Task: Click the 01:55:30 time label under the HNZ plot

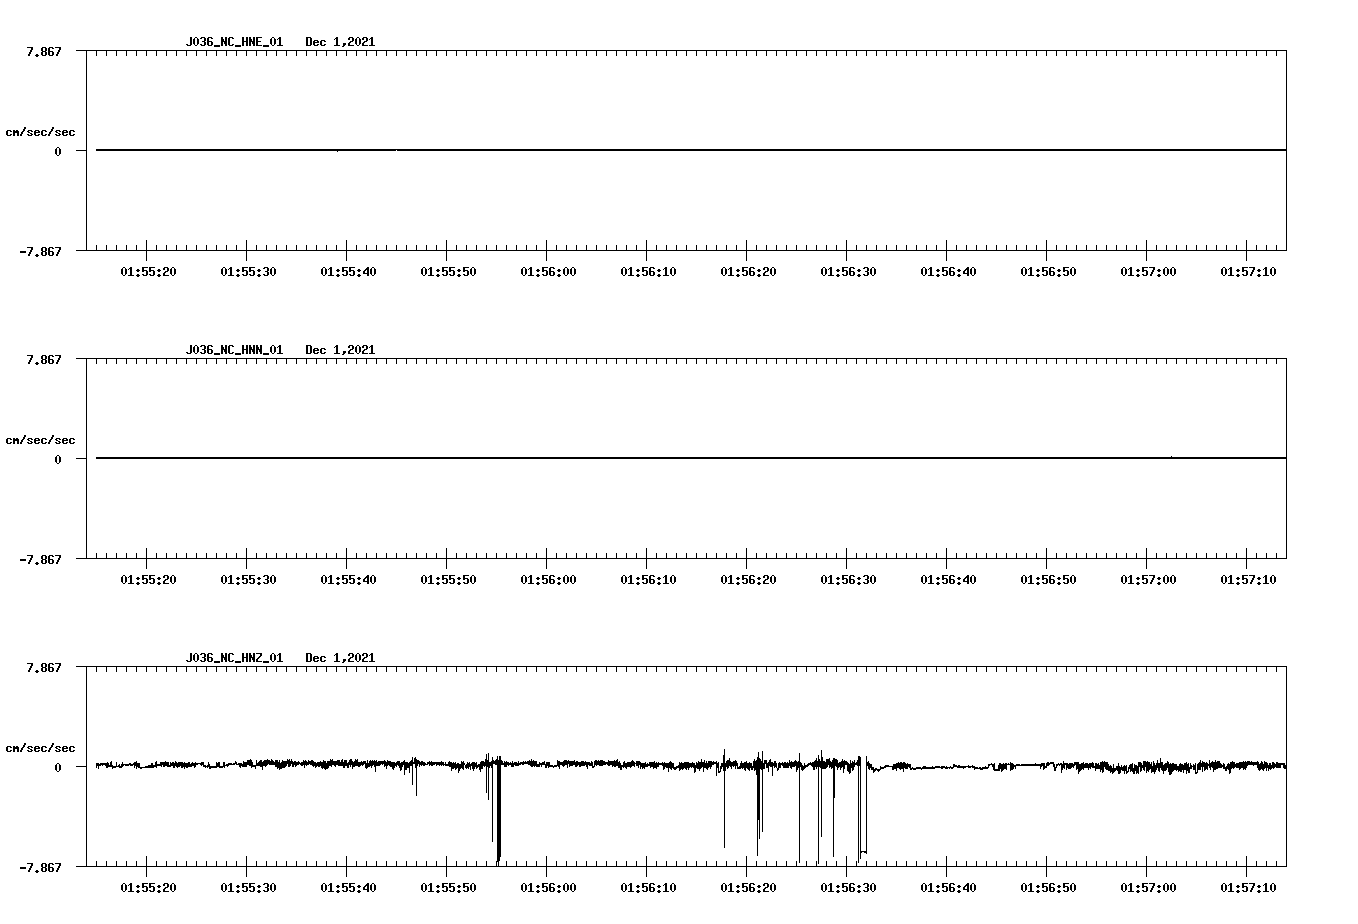Action: (x=248, y=888)
